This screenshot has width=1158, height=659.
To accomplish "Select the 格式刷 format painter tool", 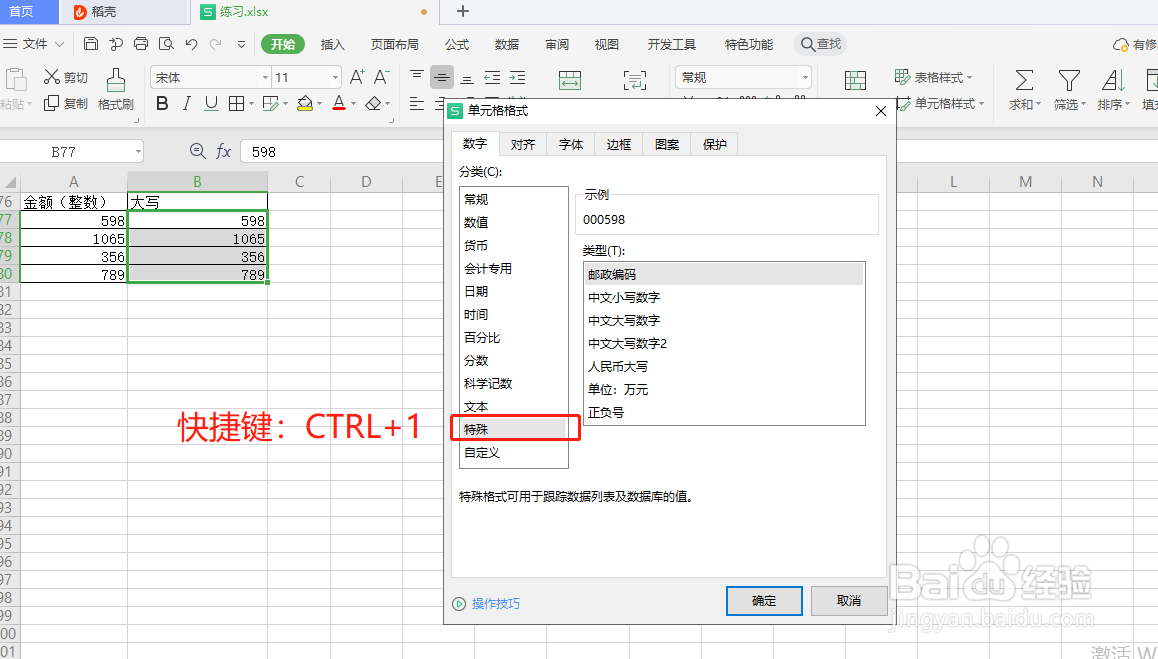I will (x=115, y=88).
